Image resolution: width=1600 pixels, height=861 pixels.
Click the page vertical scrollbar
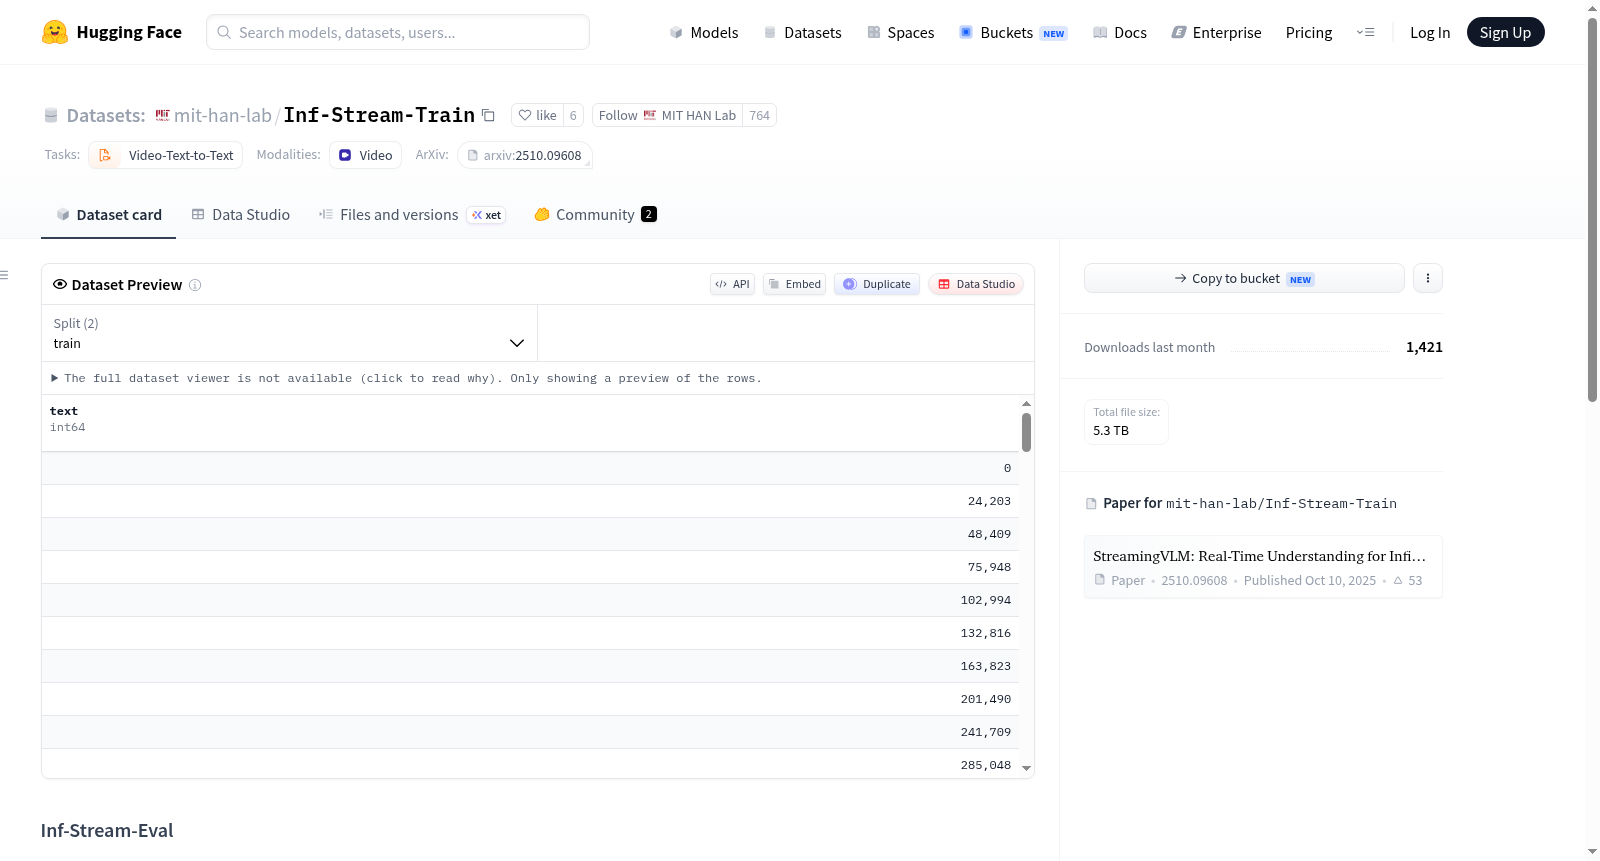(1592, 210)
